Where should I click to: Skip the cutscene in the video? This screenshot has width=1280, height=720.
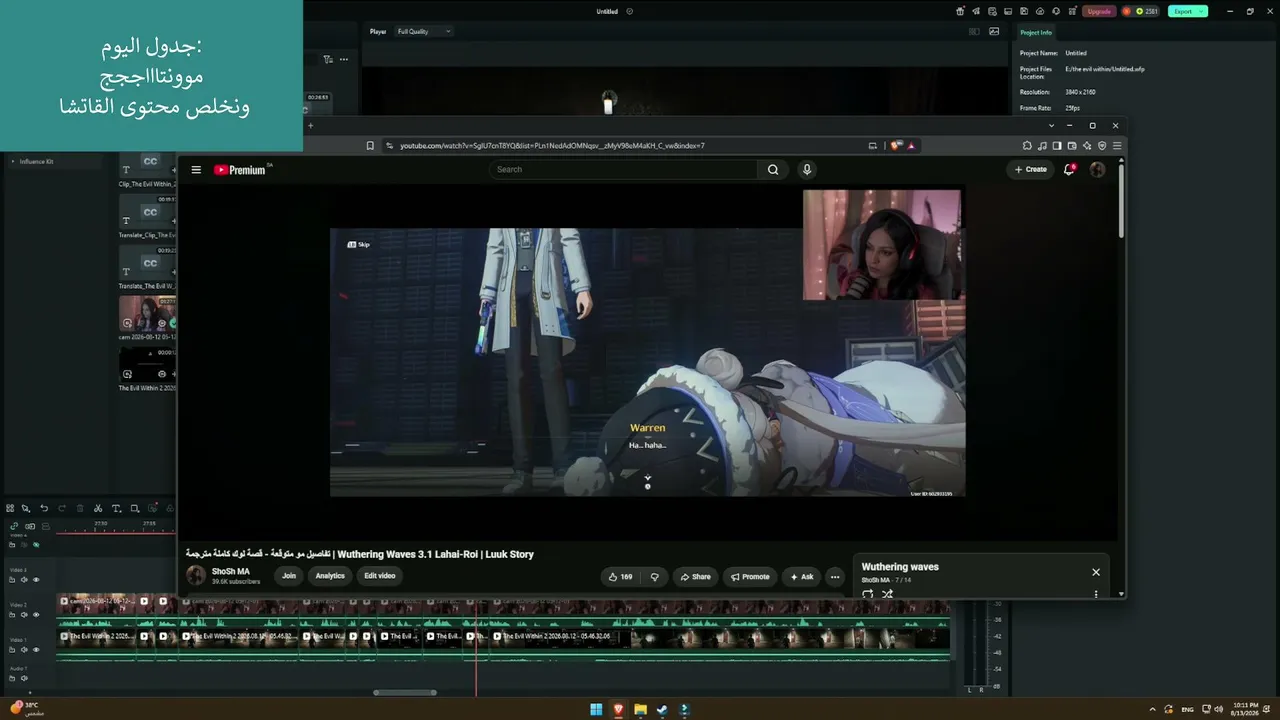[358, 244]
